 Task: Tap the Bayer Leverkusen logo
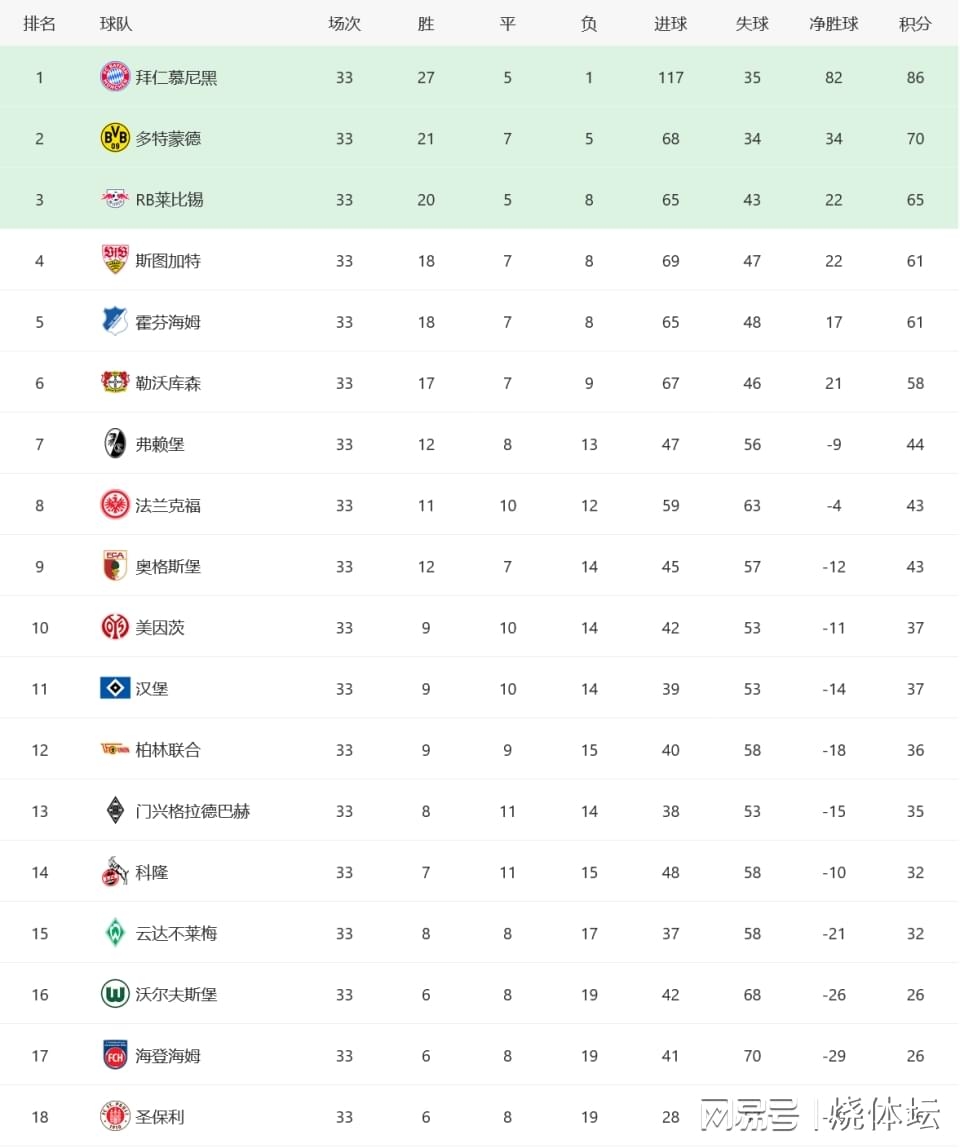[115, 382]
